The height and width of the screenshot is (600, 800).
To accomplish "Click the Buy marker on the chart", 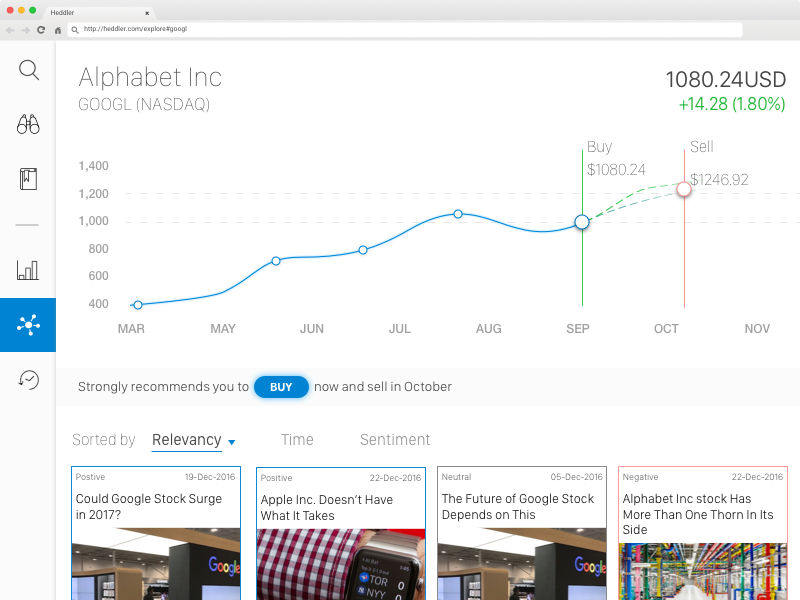I will coord(582,222).
